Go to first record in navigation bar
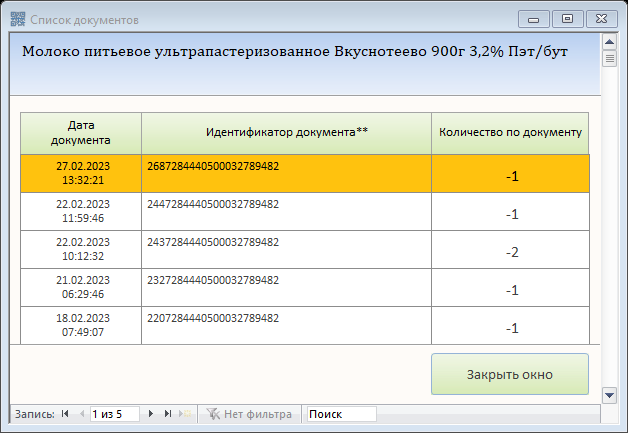This screenshot has height=433, width=628. (66, 413)
